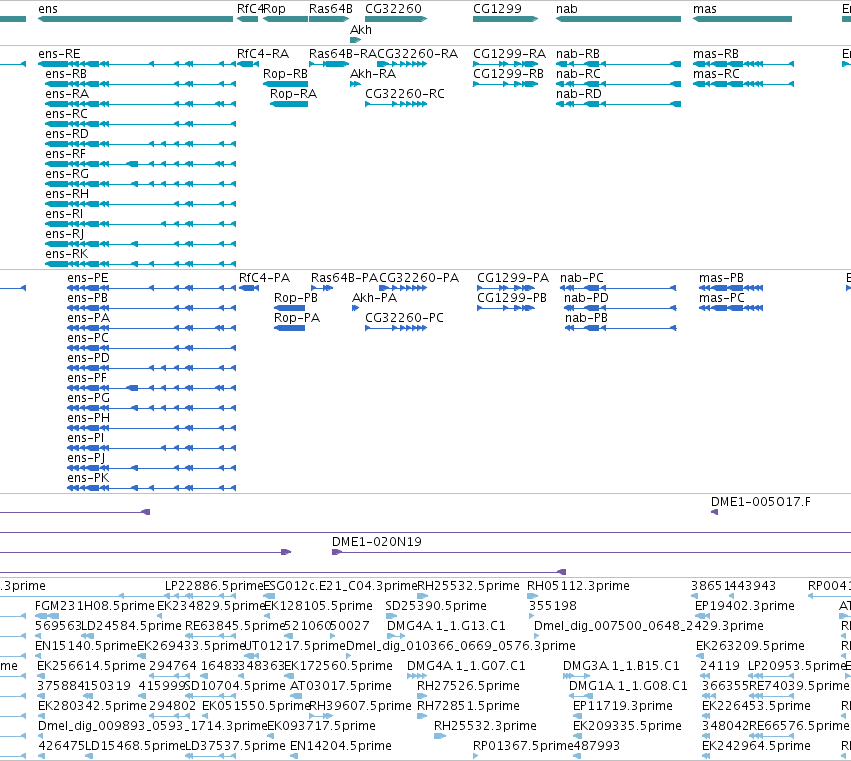Click transcript CG1299-RB
Screen dimensions: 851x761
point(506,84)
